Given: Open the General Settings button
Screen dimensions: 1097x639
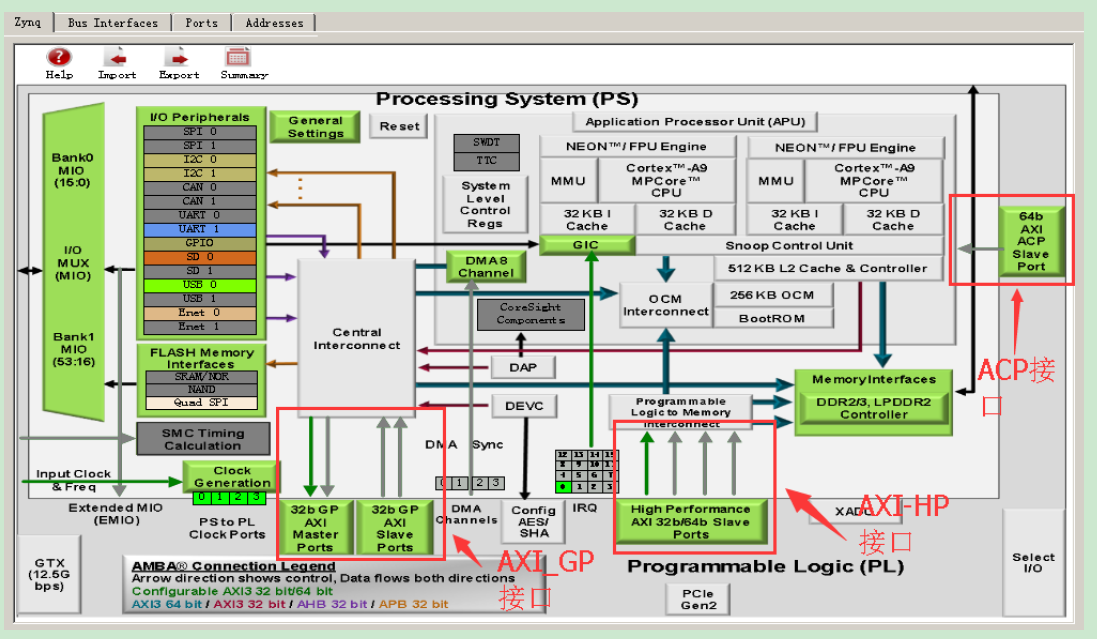Looking at the screenshot, I should 314,125.
